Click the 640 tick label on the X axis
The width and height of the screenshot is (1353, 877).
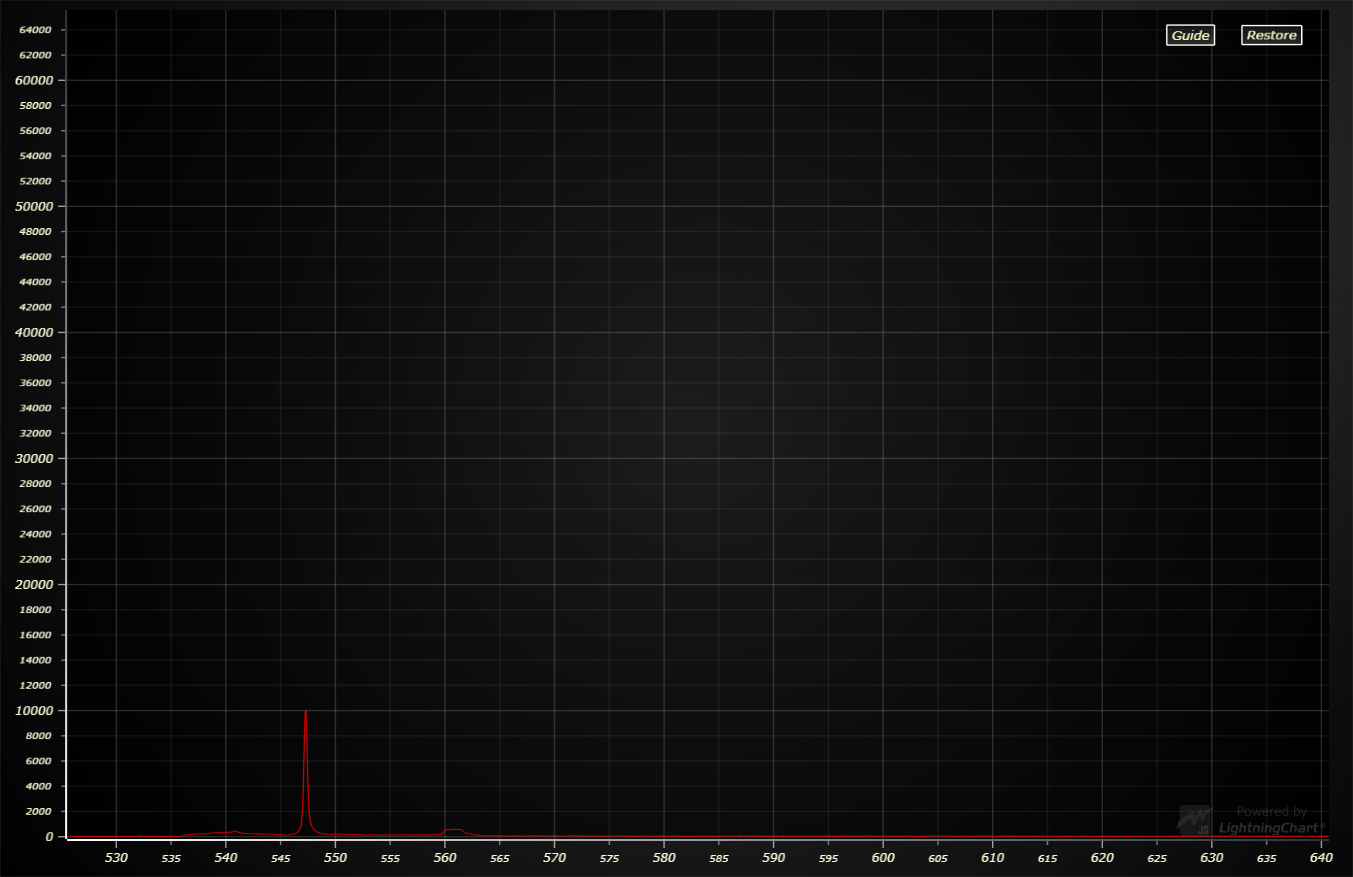(x=1321, y=857)
